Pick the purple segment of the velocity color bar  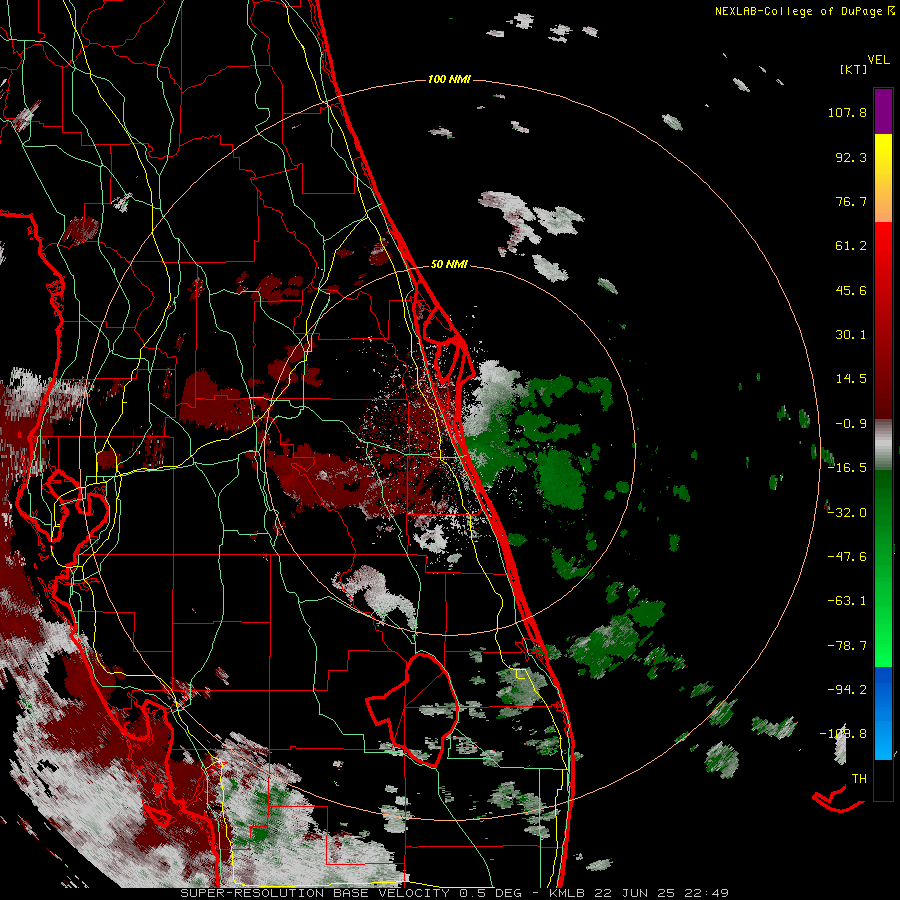point(883,112)
